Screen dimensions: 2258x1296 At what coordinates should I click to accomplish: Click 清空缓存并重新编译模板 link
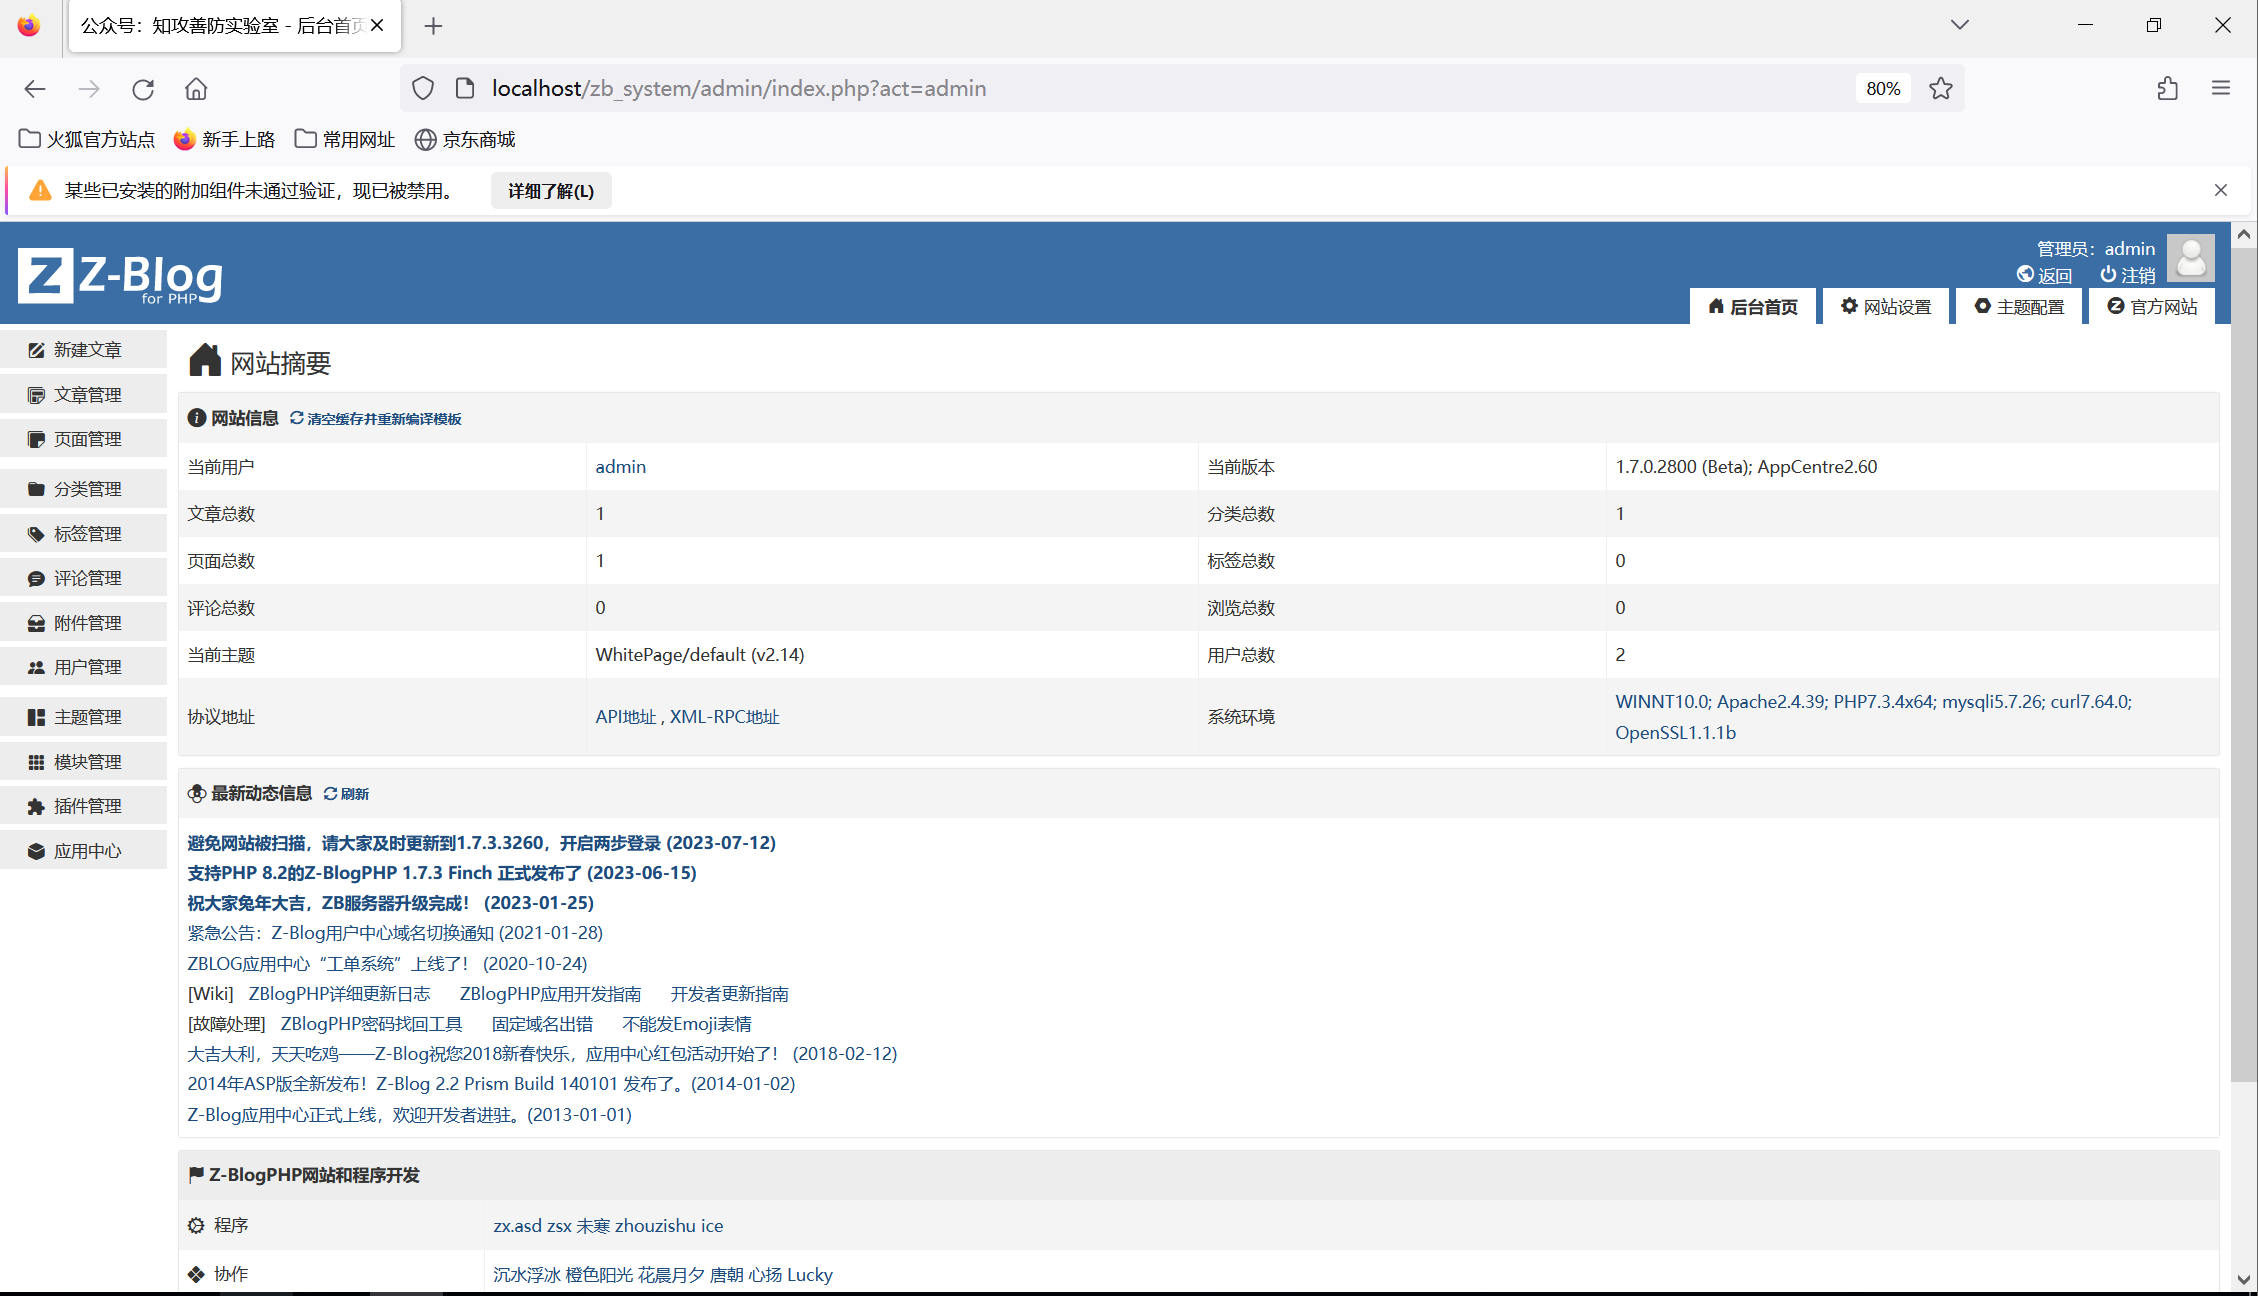tap(383, 419)
